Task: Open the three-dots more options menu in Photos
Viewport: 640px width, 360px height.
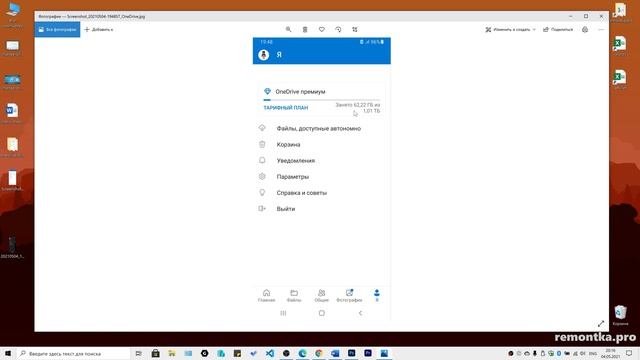Action: pyautogui.click(x=601, y=29)
